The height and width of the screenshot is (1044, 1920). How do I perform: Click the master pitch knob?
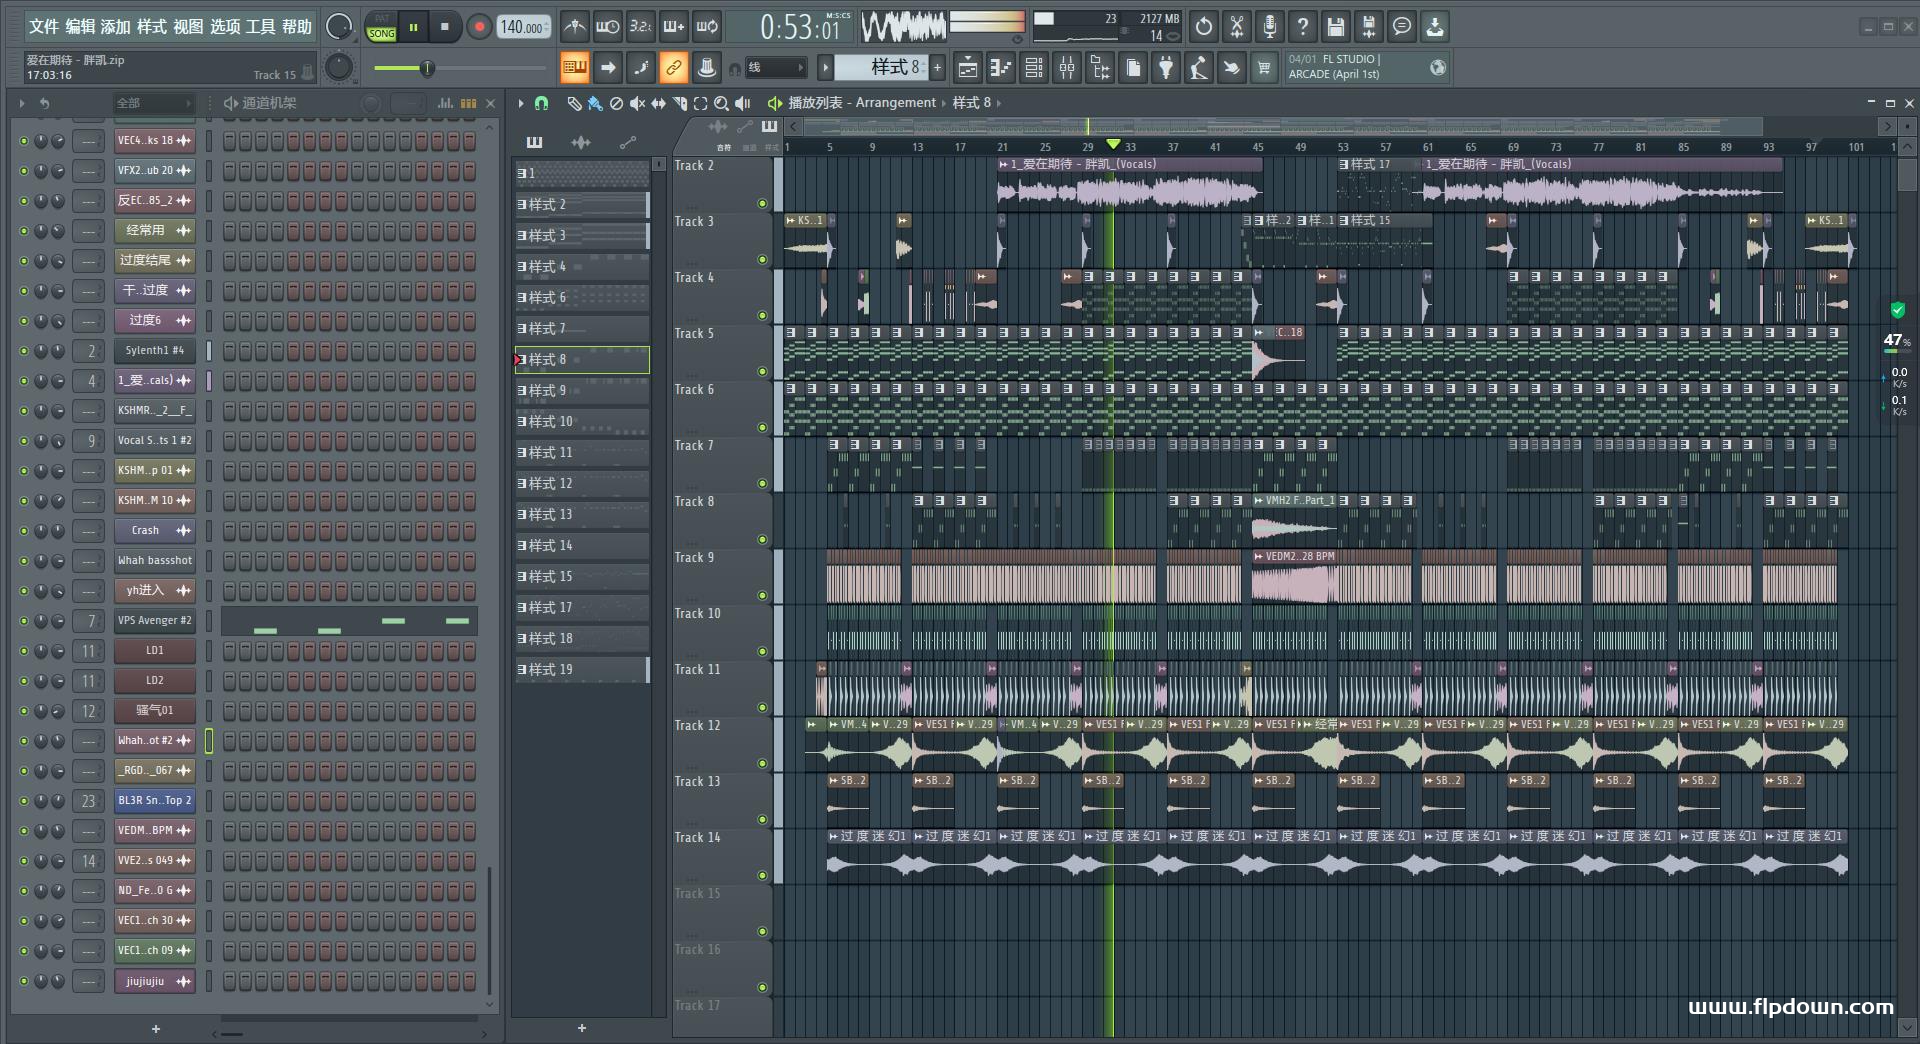click(x=339, y=68)
